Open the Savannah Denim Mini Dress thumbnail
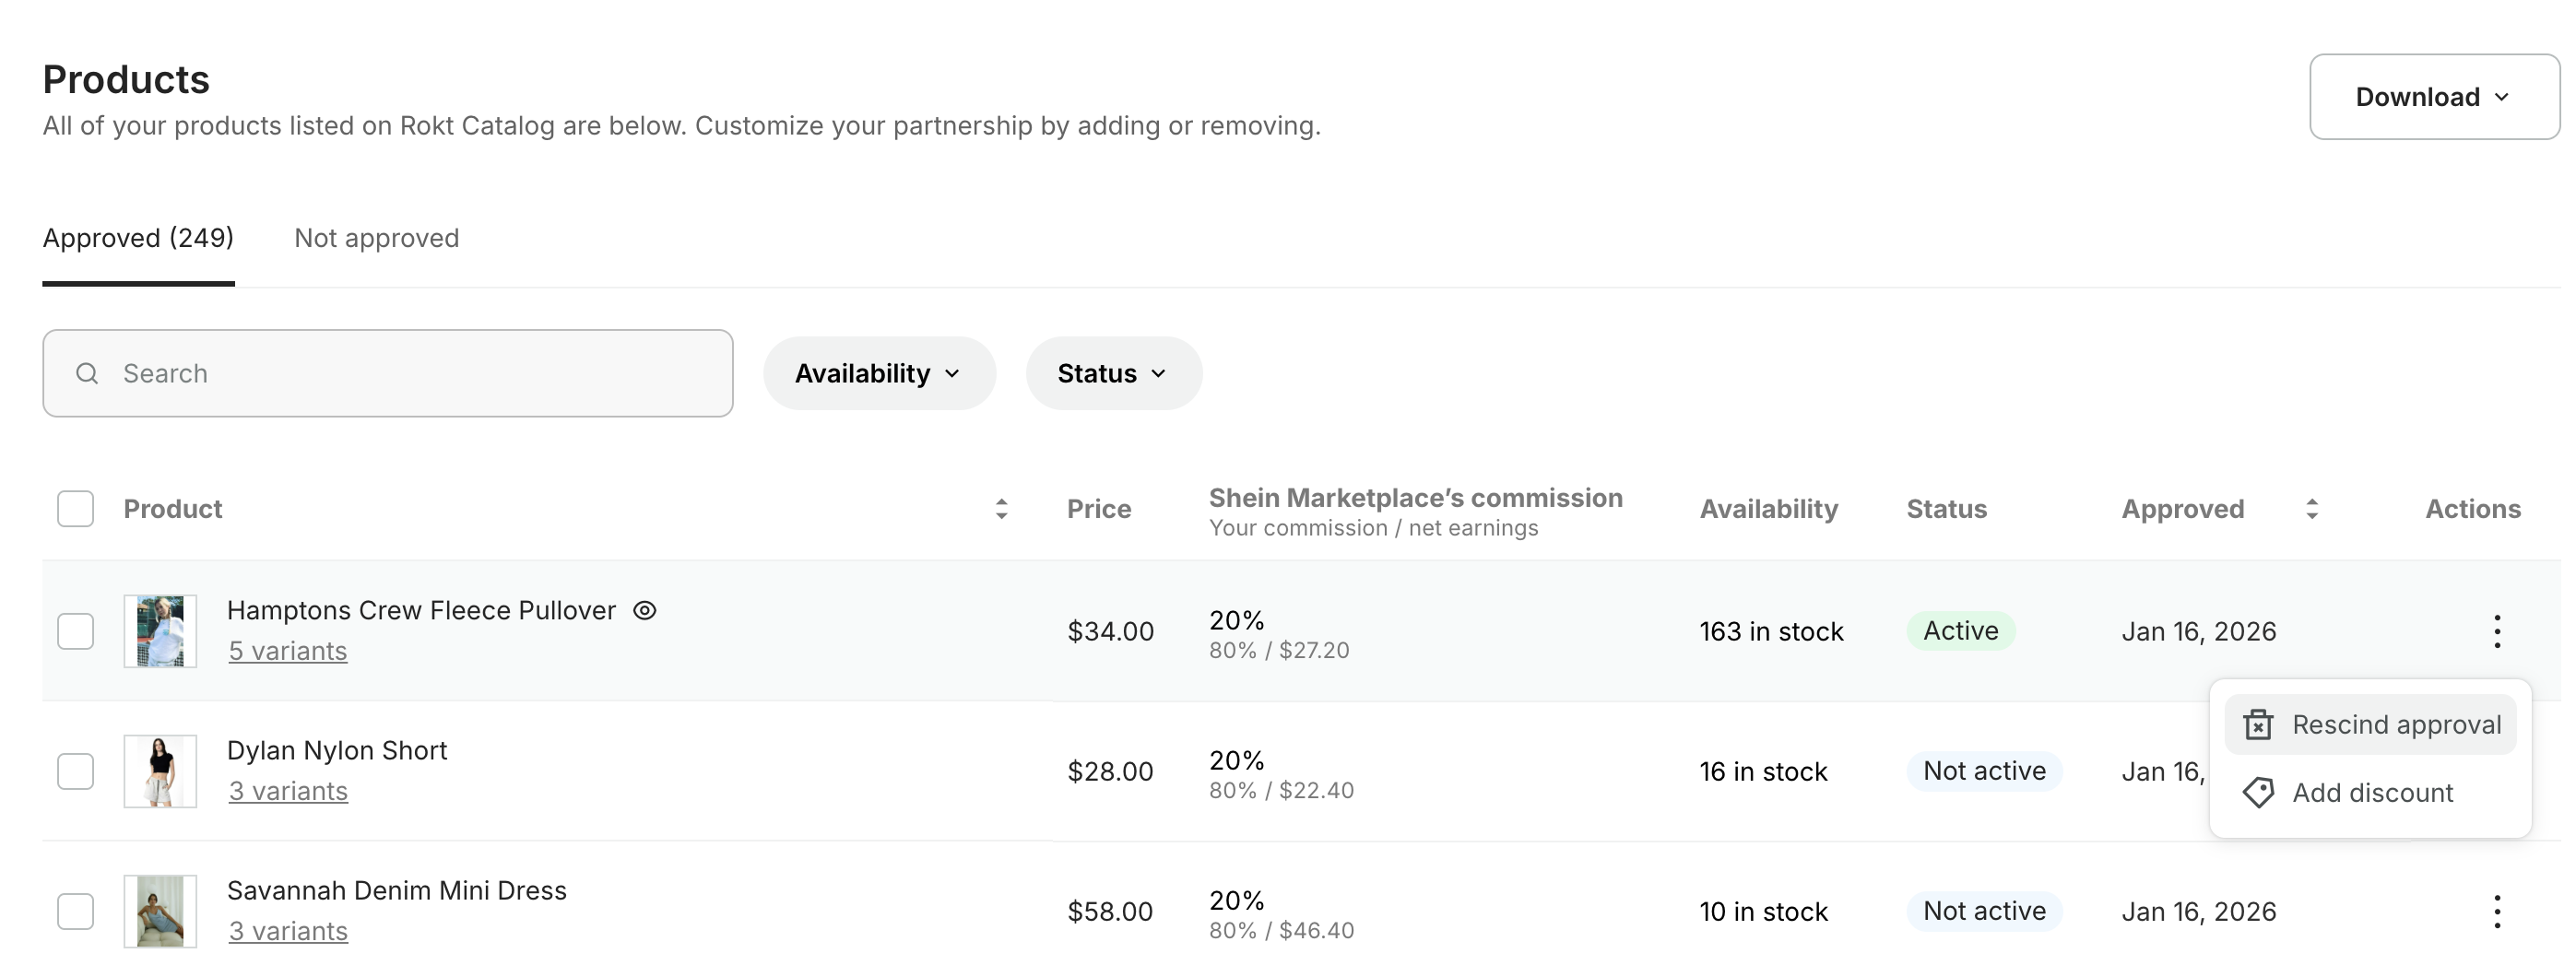2576x977 pixels. tap(160, 911)
